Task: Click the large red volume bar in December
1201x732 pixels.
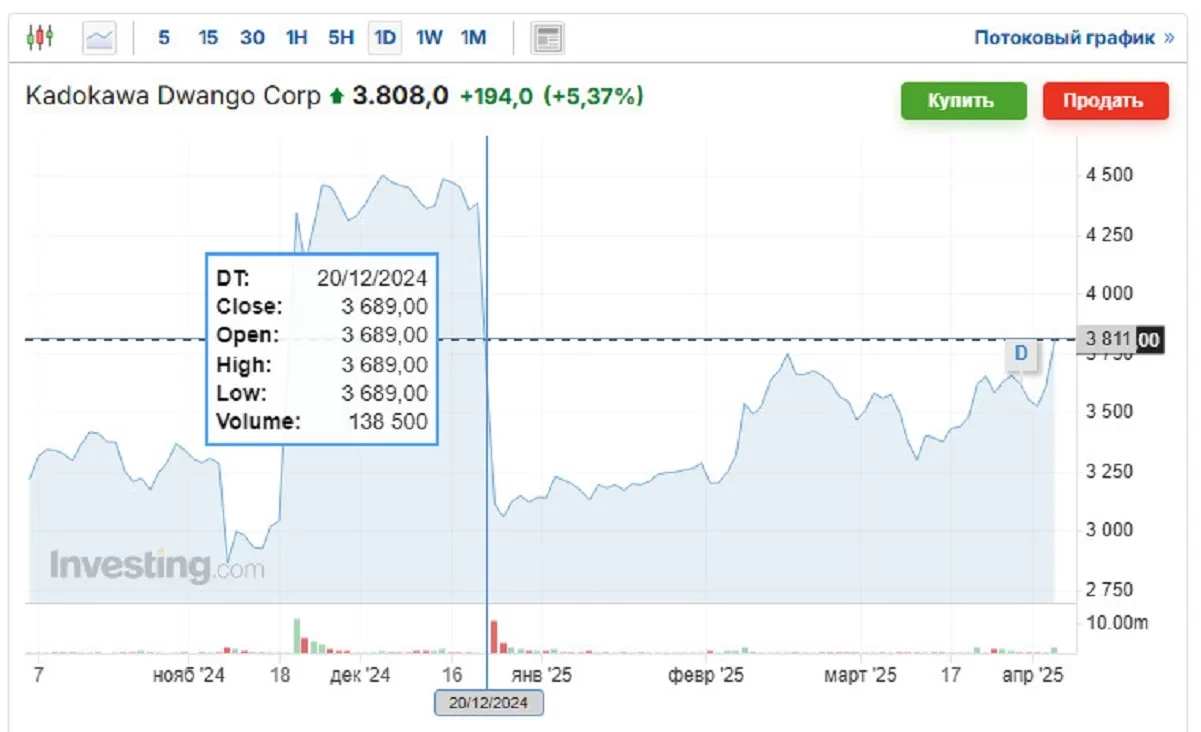Action: pos(494,636)
